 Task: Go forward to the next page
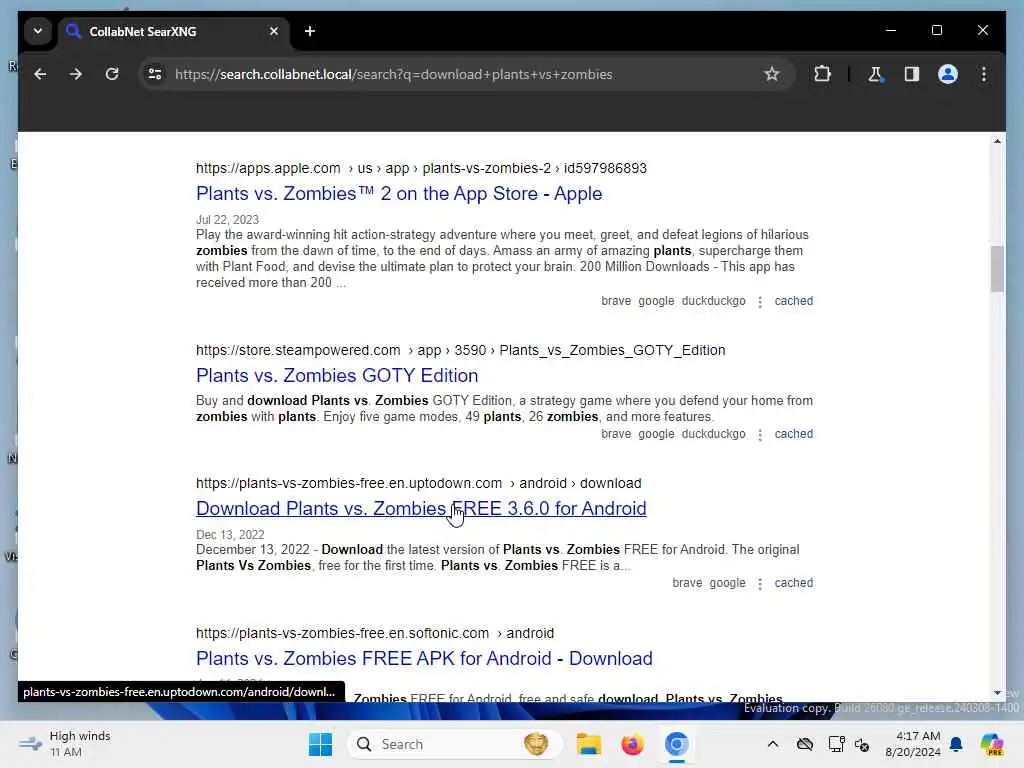pyautogui.click(x=76, y=74)
